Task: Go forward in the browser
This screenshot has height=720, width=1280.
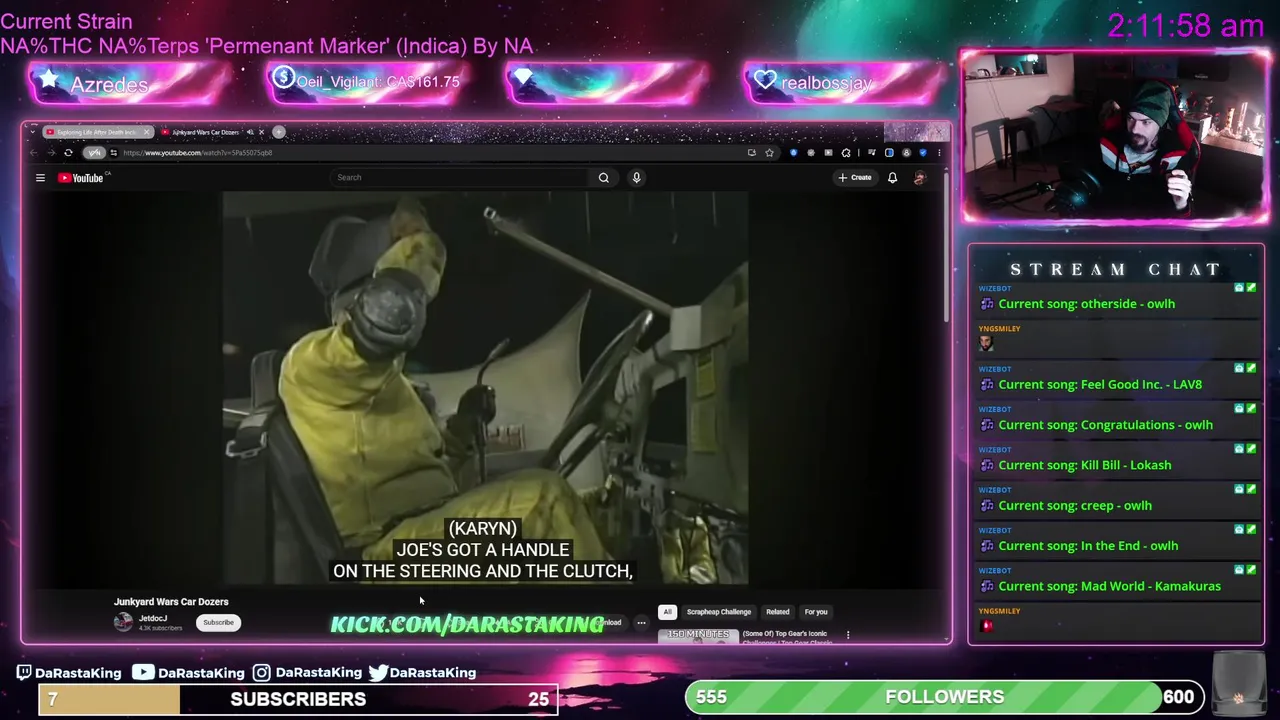Action: pyautogui.click(x=52, y=152)
